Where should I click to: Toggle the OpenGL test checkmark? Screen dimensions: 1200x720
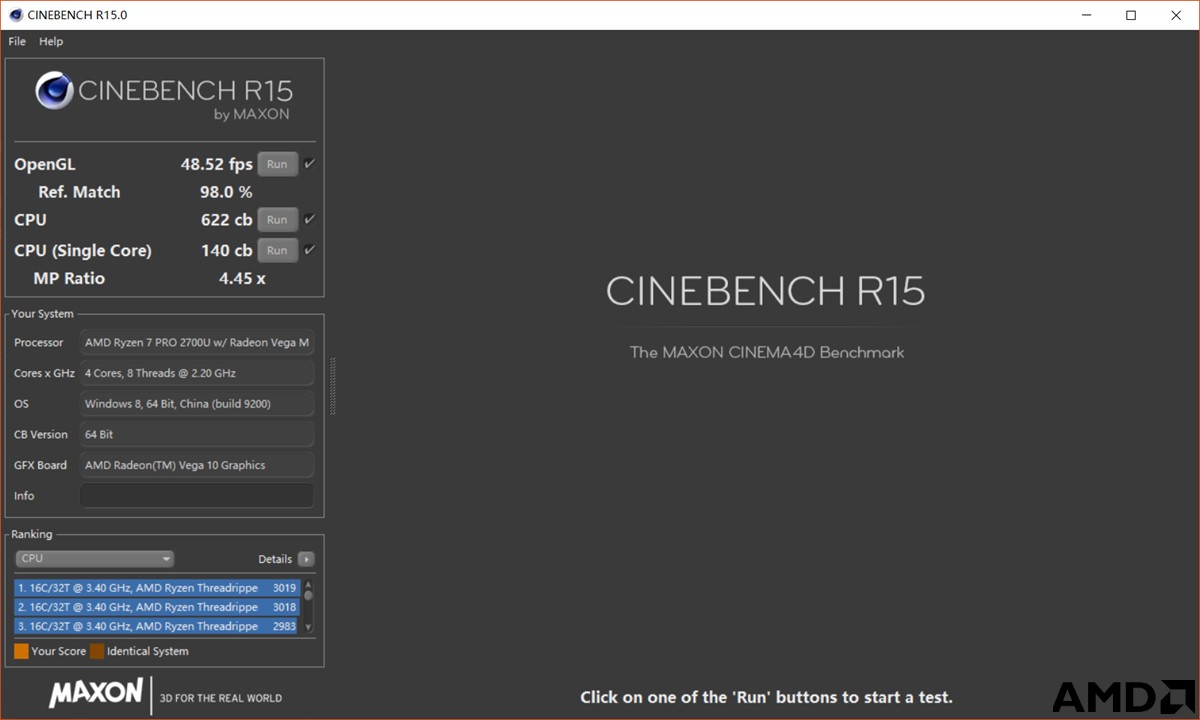coord(310,164)
